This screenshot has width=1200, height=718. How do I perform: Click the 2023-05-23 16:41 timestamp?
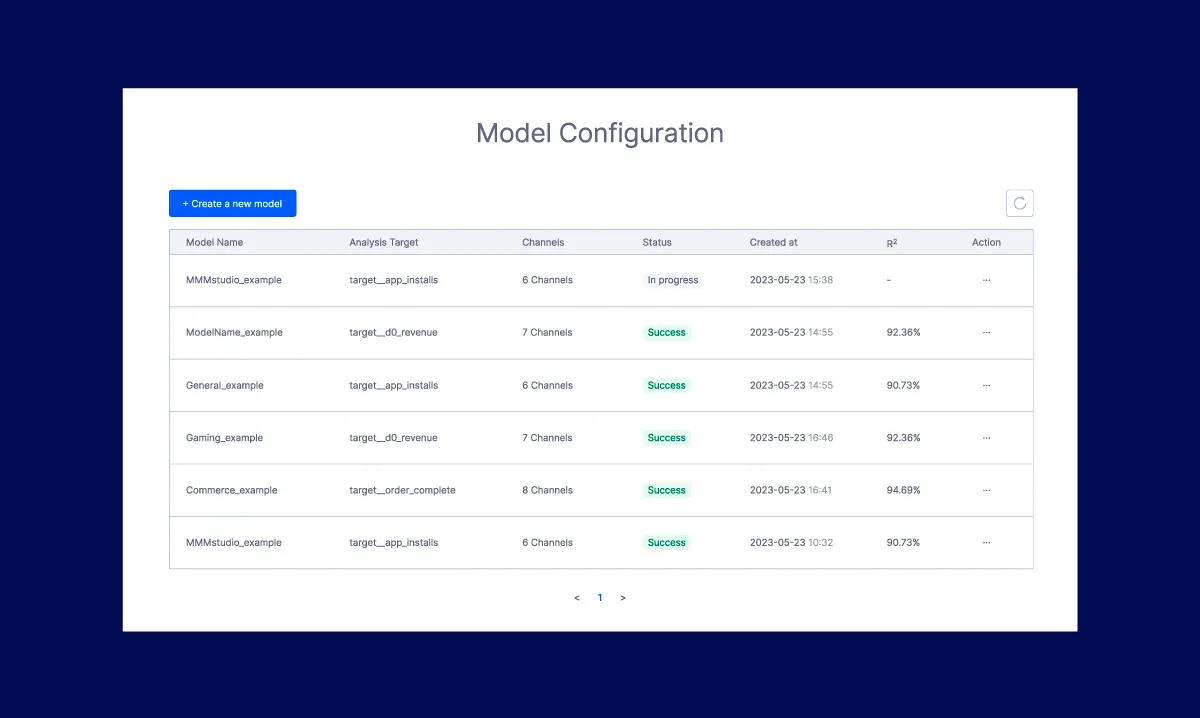click(791, 490)
